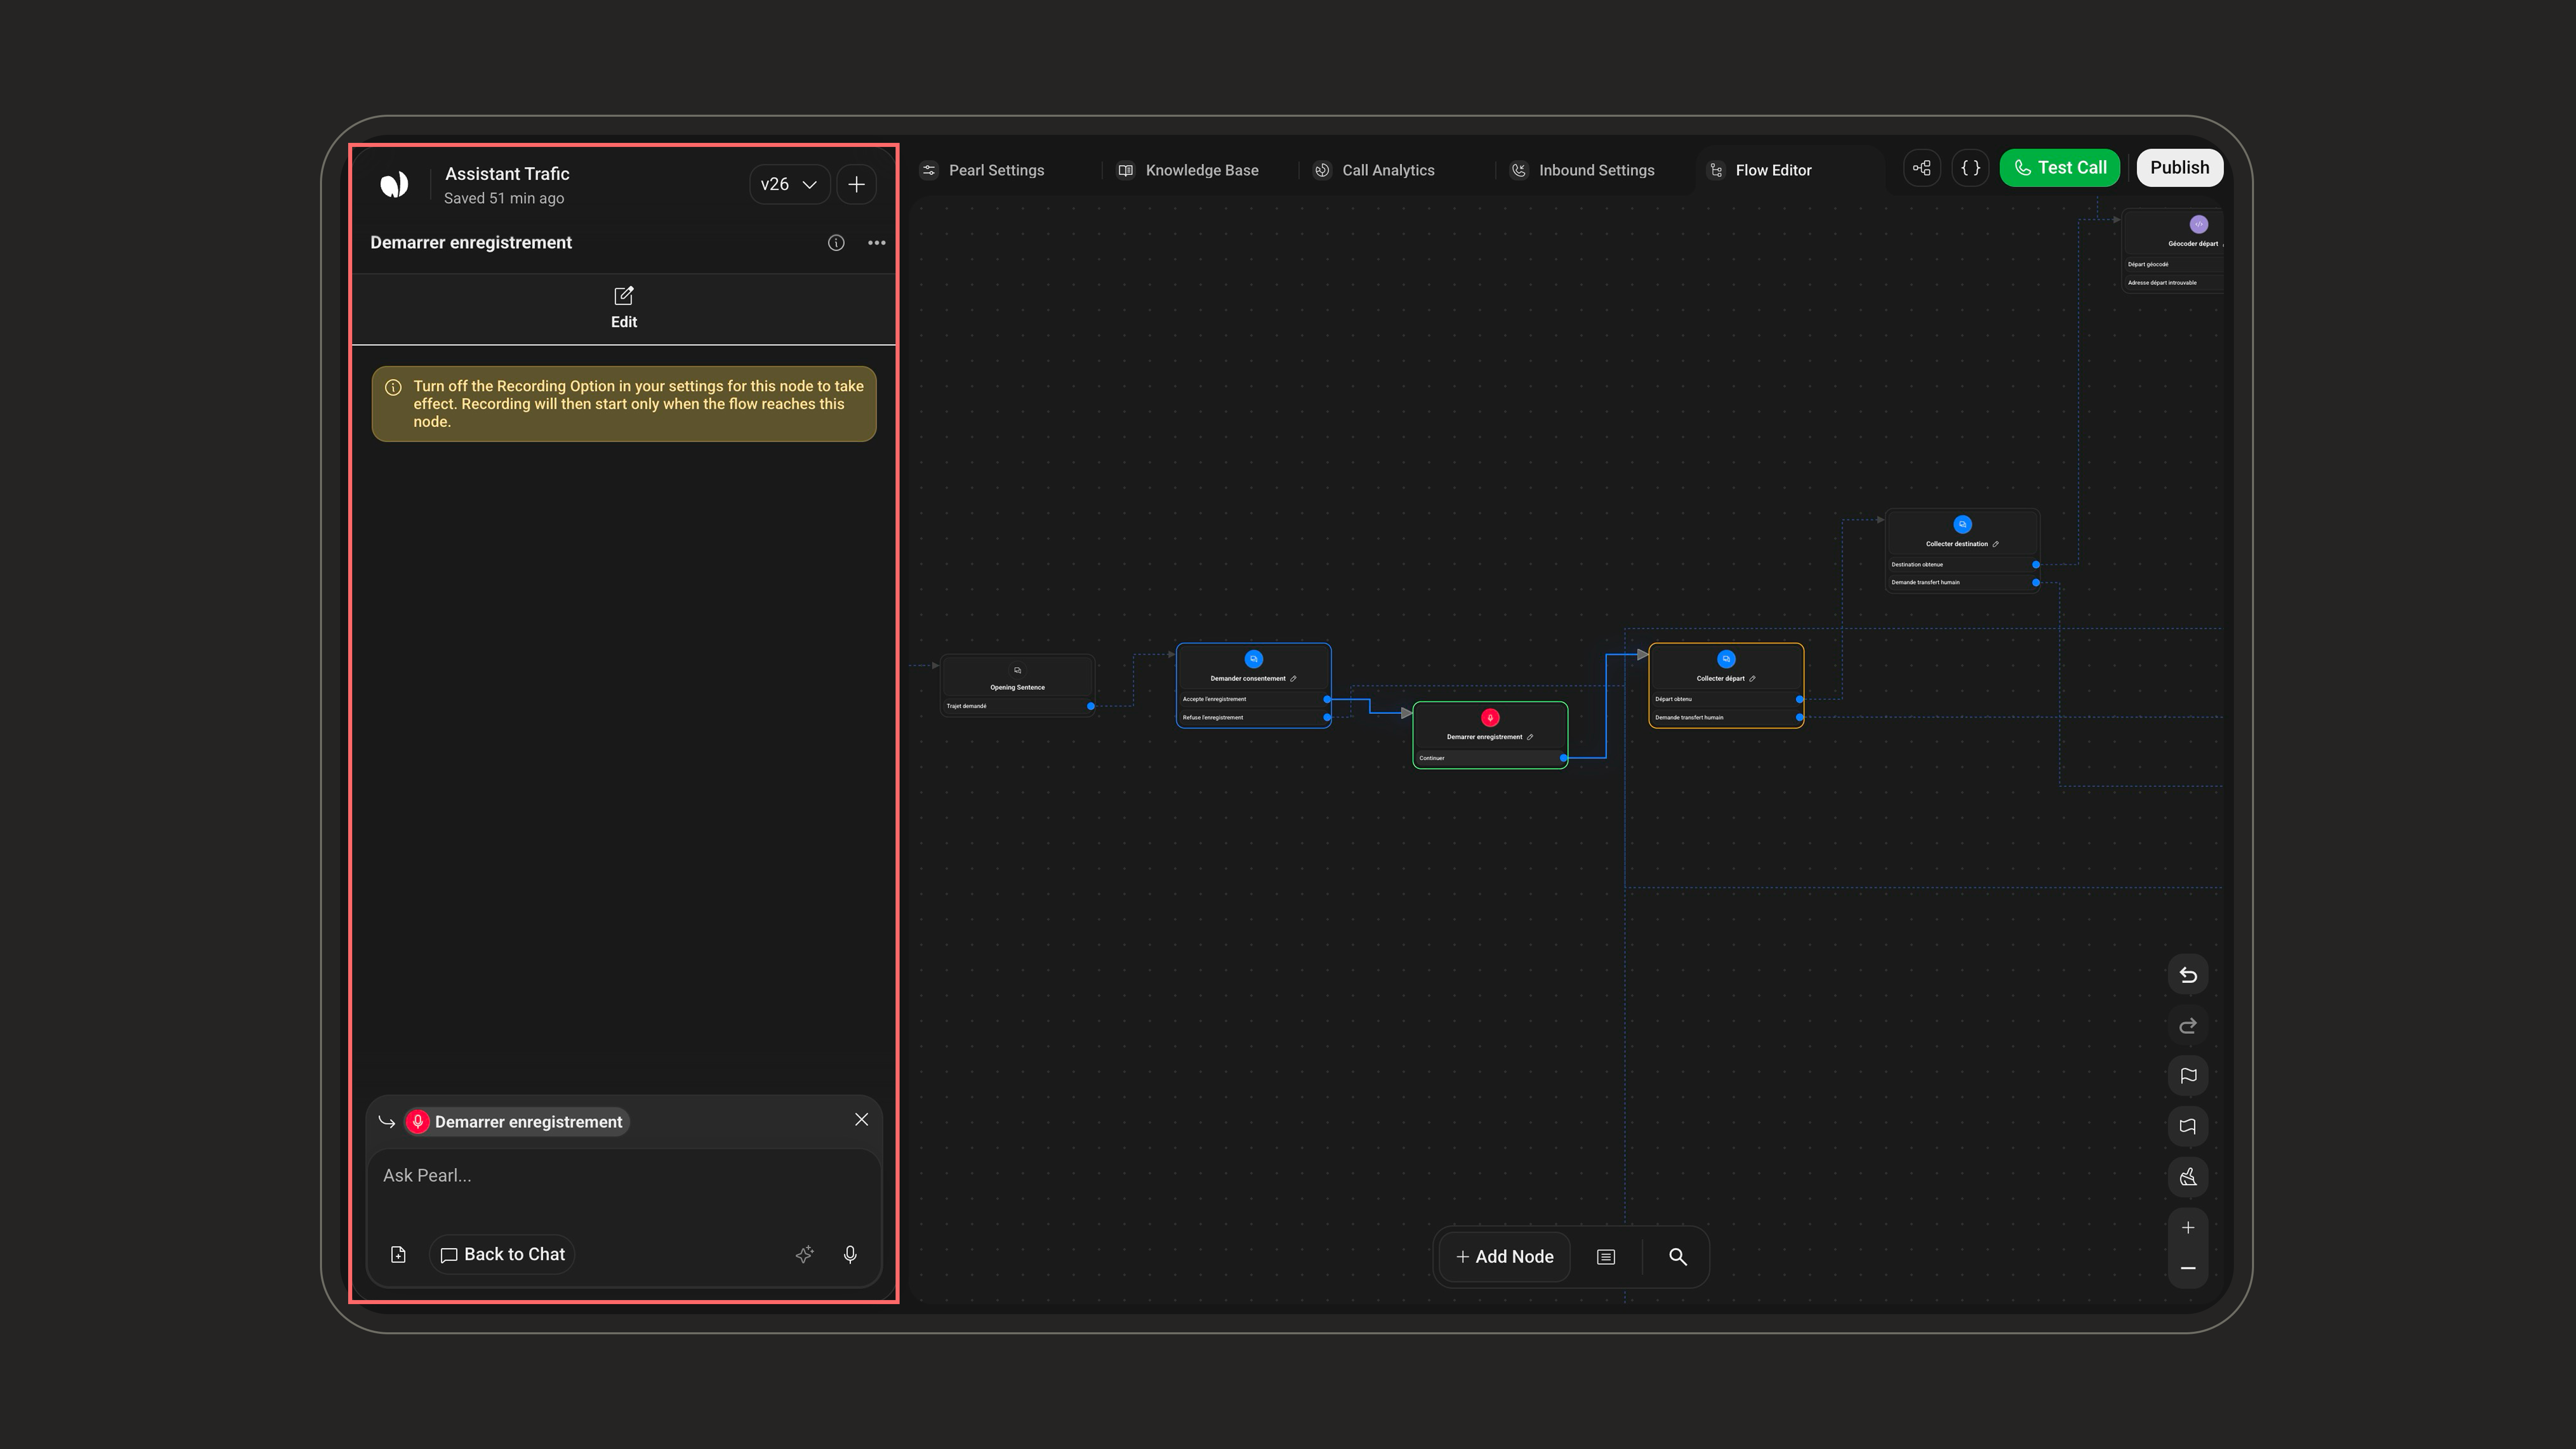Open the three-dot more options menu
The width and height of the screenshot is (2576, 1449).
(x=877, y=243)
